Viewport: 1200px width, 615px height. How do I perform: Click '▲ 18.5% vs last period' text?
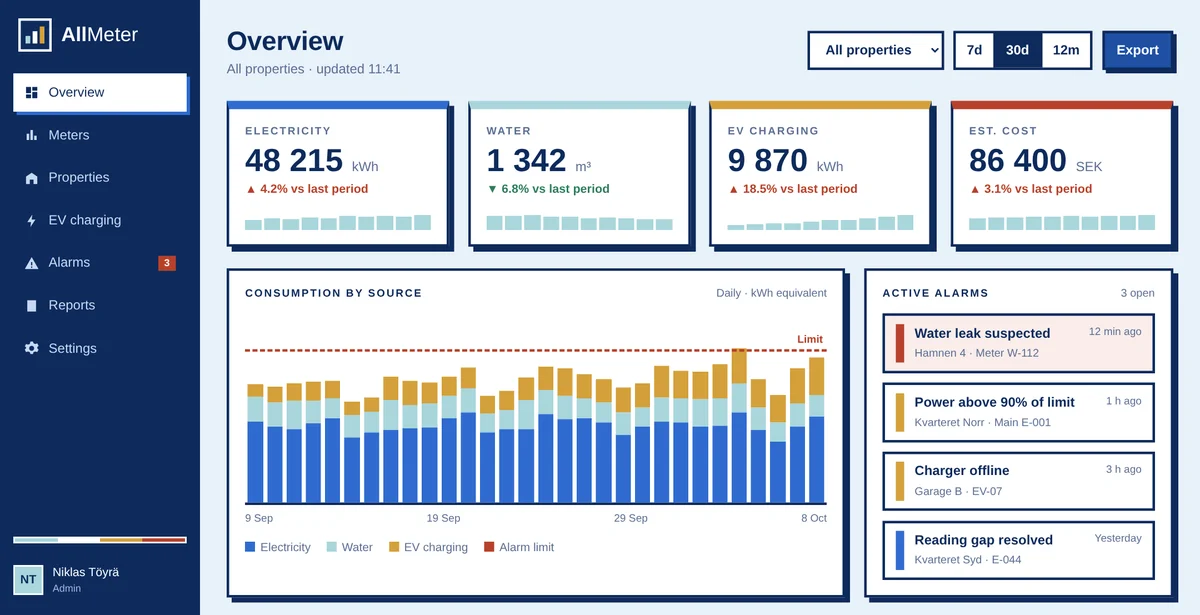pos(792,189)
